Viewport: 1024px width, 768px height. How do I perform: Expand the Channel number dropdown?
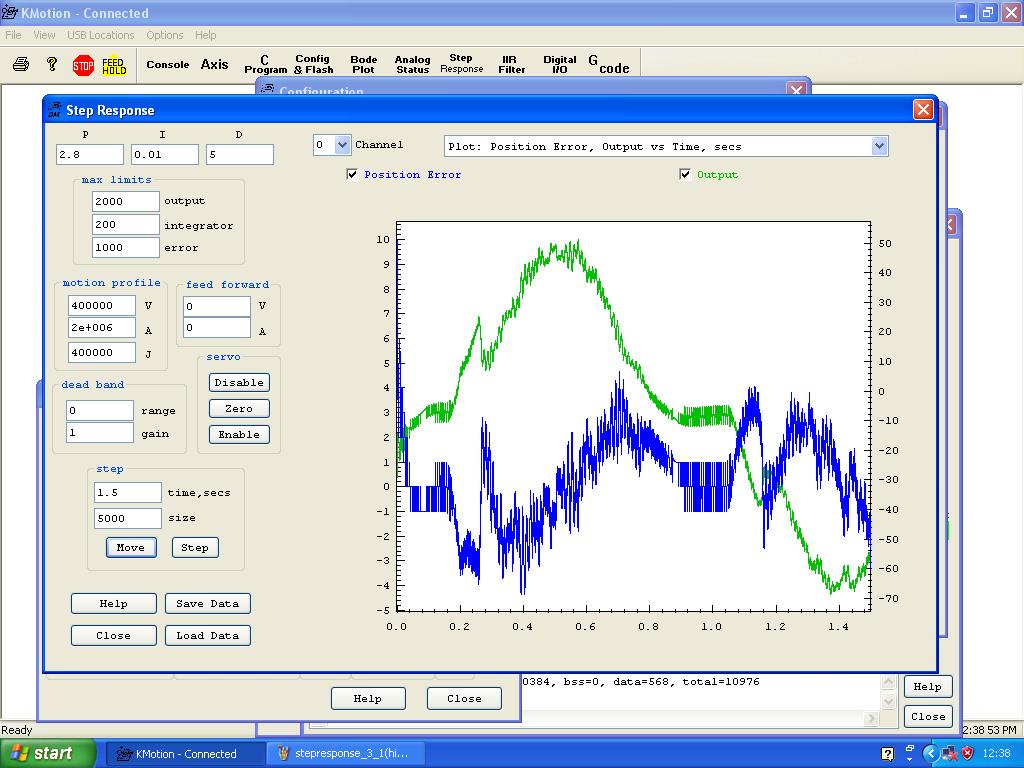pos(342,146)
